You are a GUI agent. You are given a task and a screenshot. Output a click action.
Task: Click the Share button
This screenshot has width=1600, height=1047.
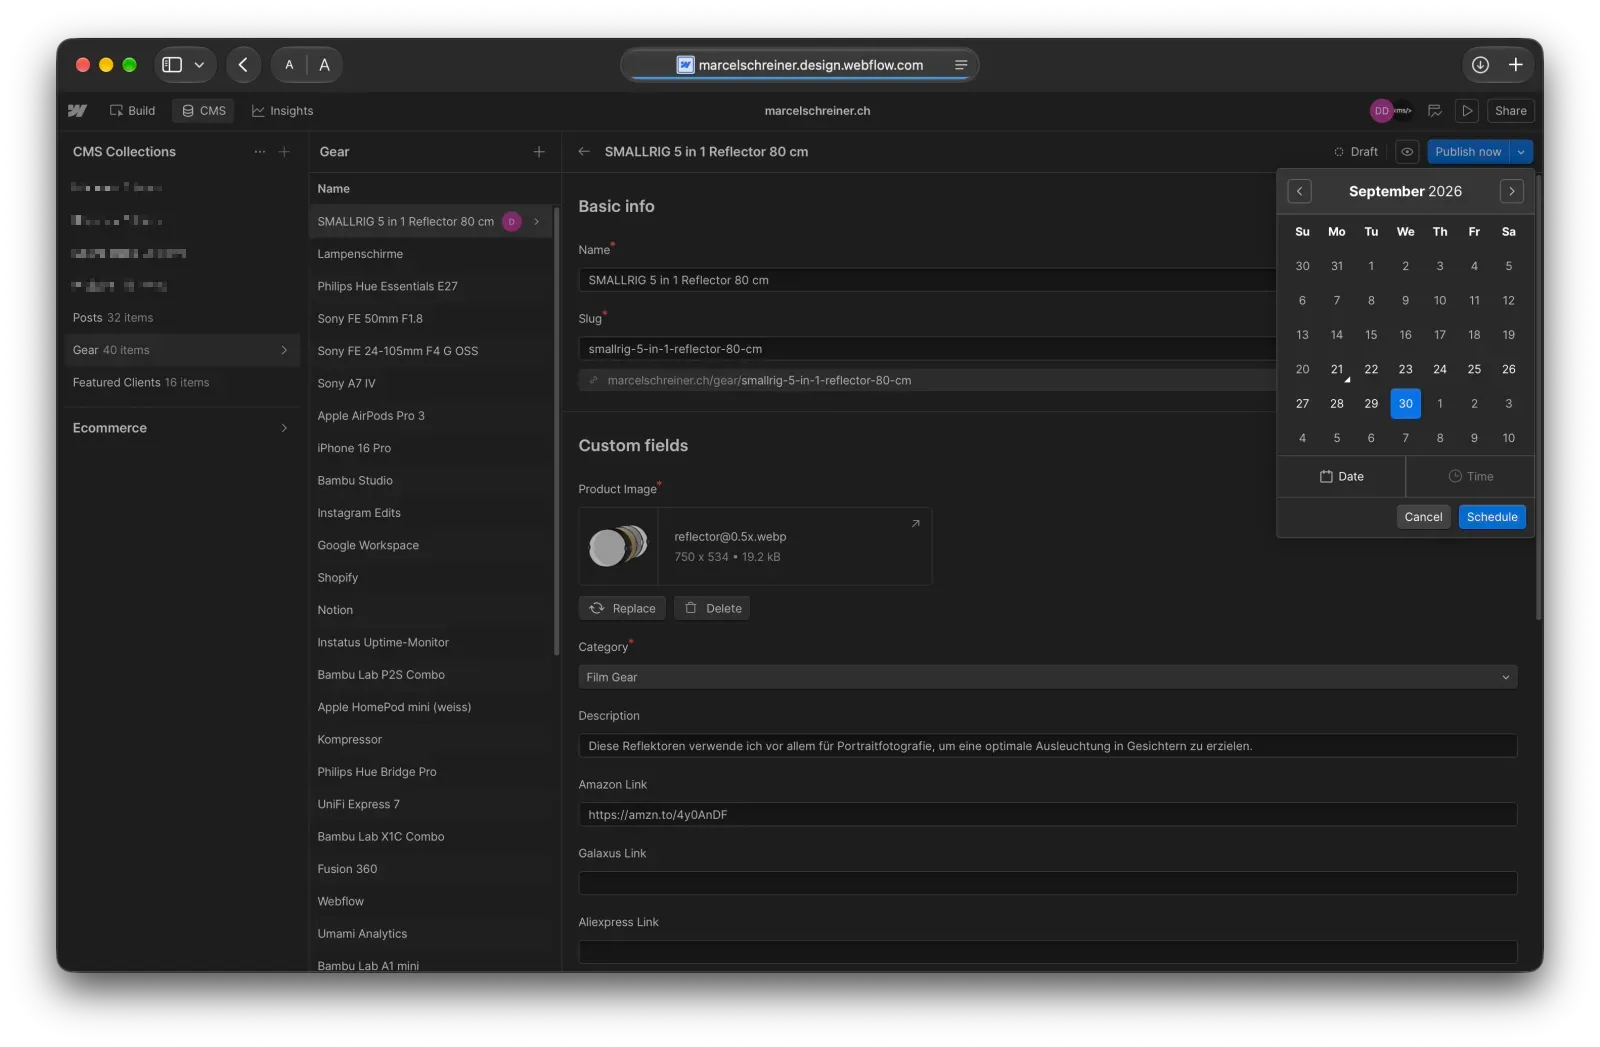coord(1510,111)
